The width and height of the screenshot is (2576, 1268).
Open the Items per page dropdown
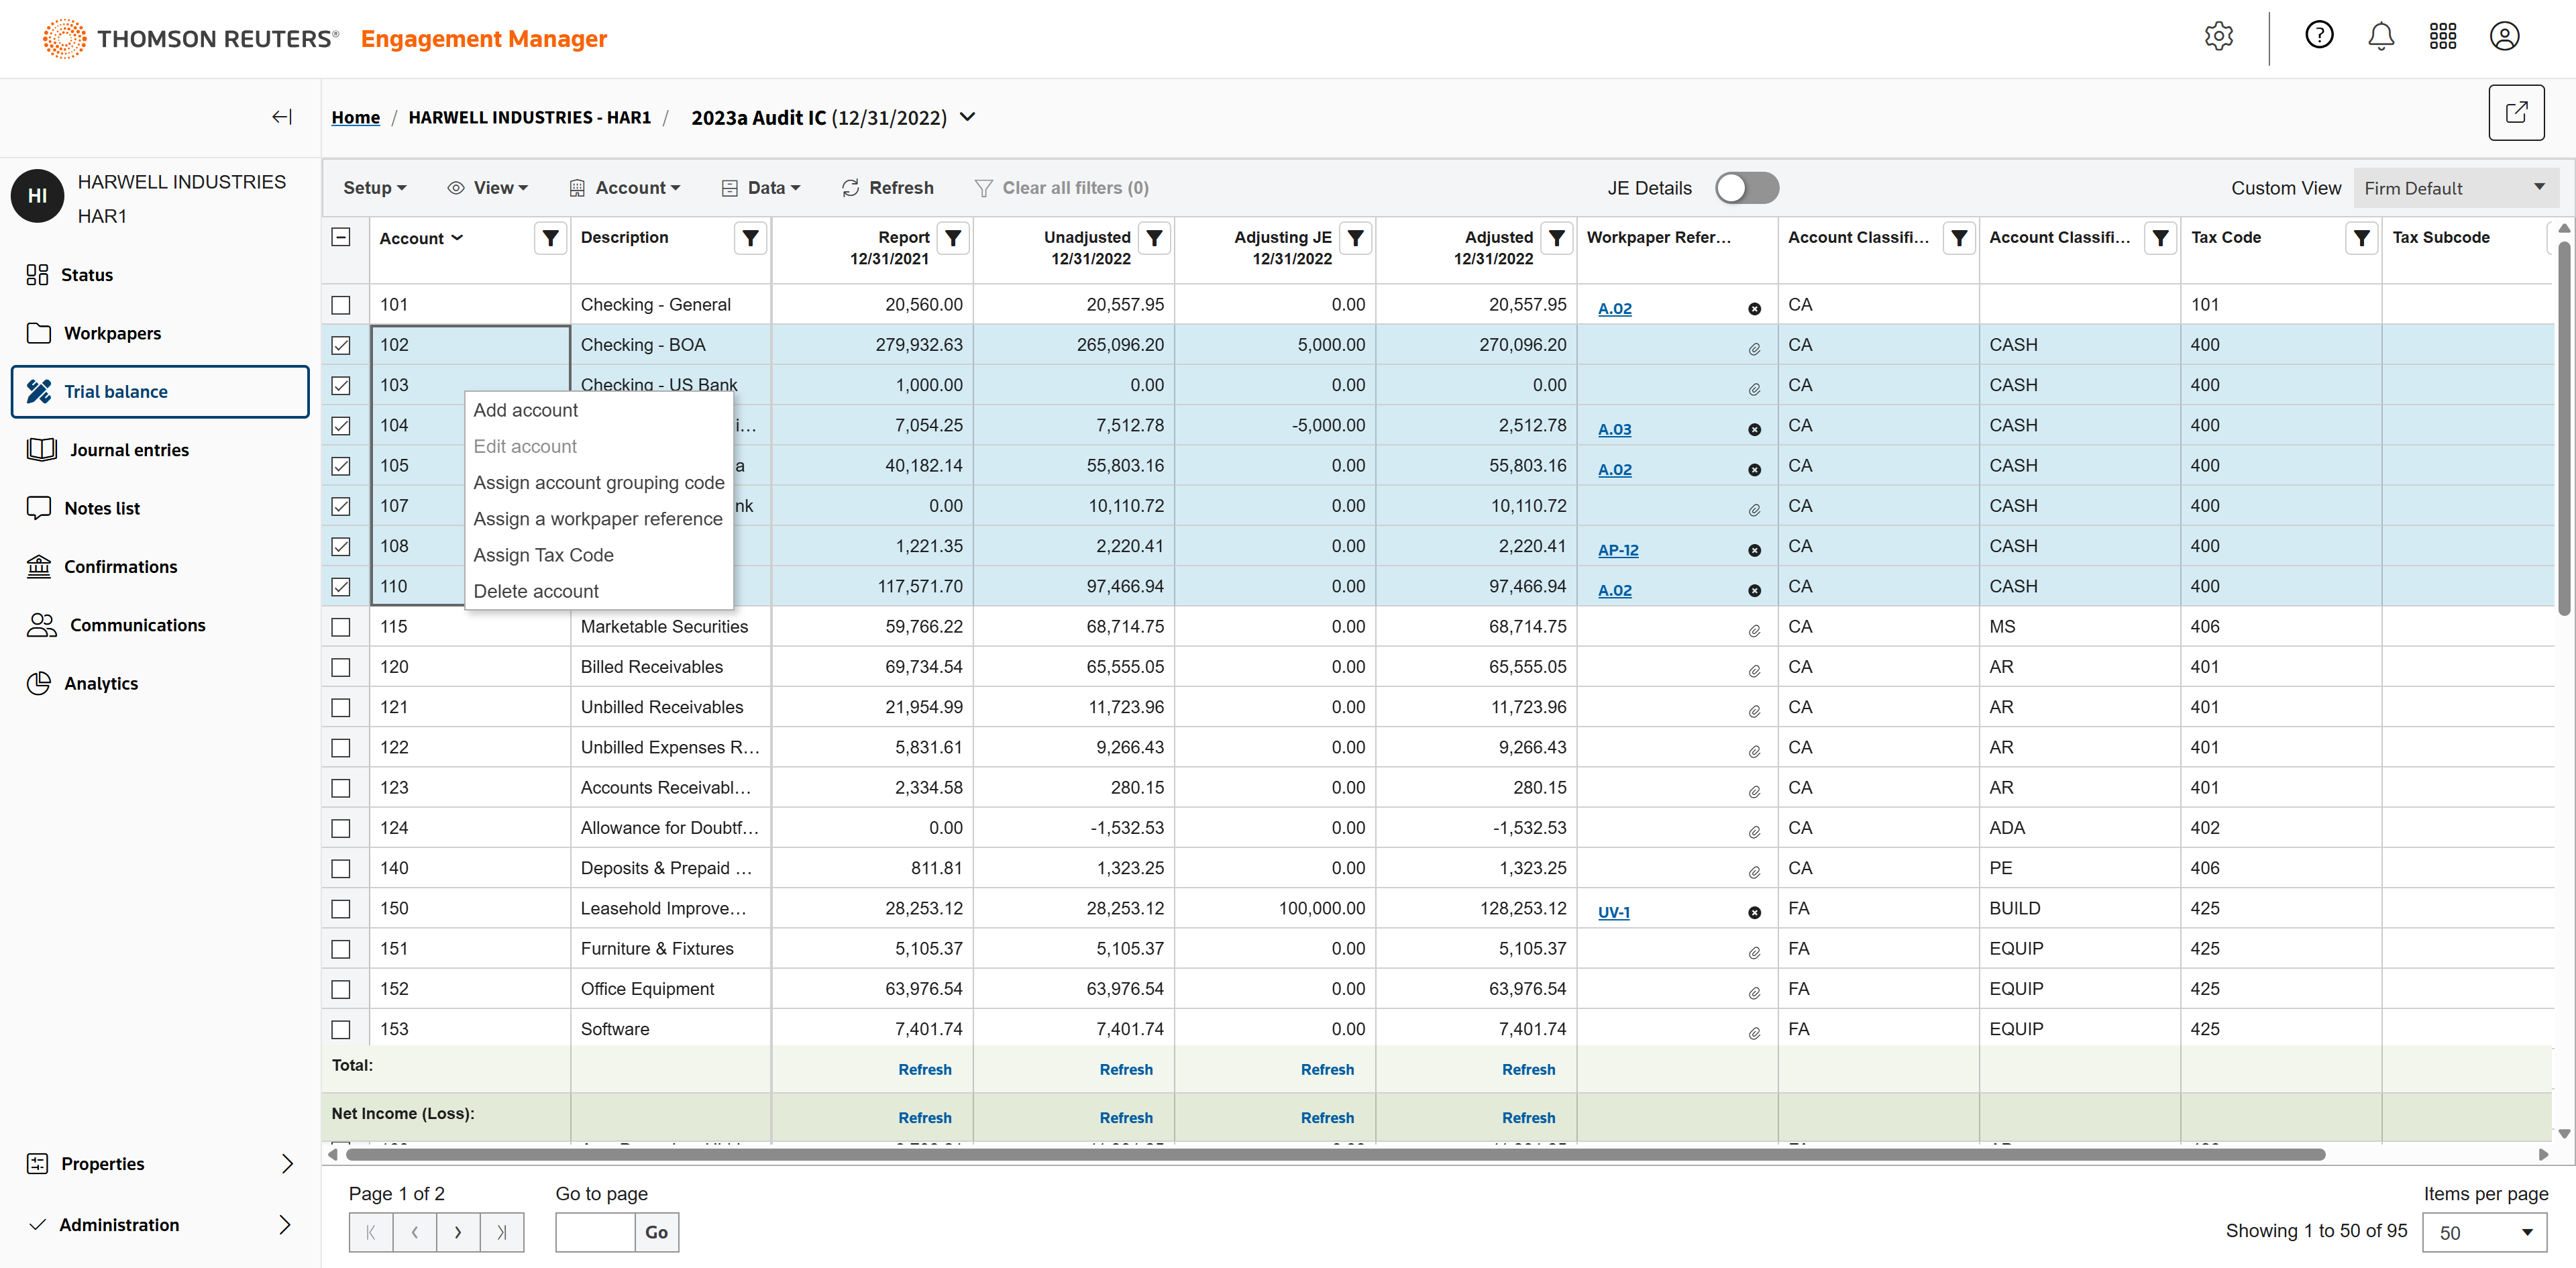click(2484, 1232)
